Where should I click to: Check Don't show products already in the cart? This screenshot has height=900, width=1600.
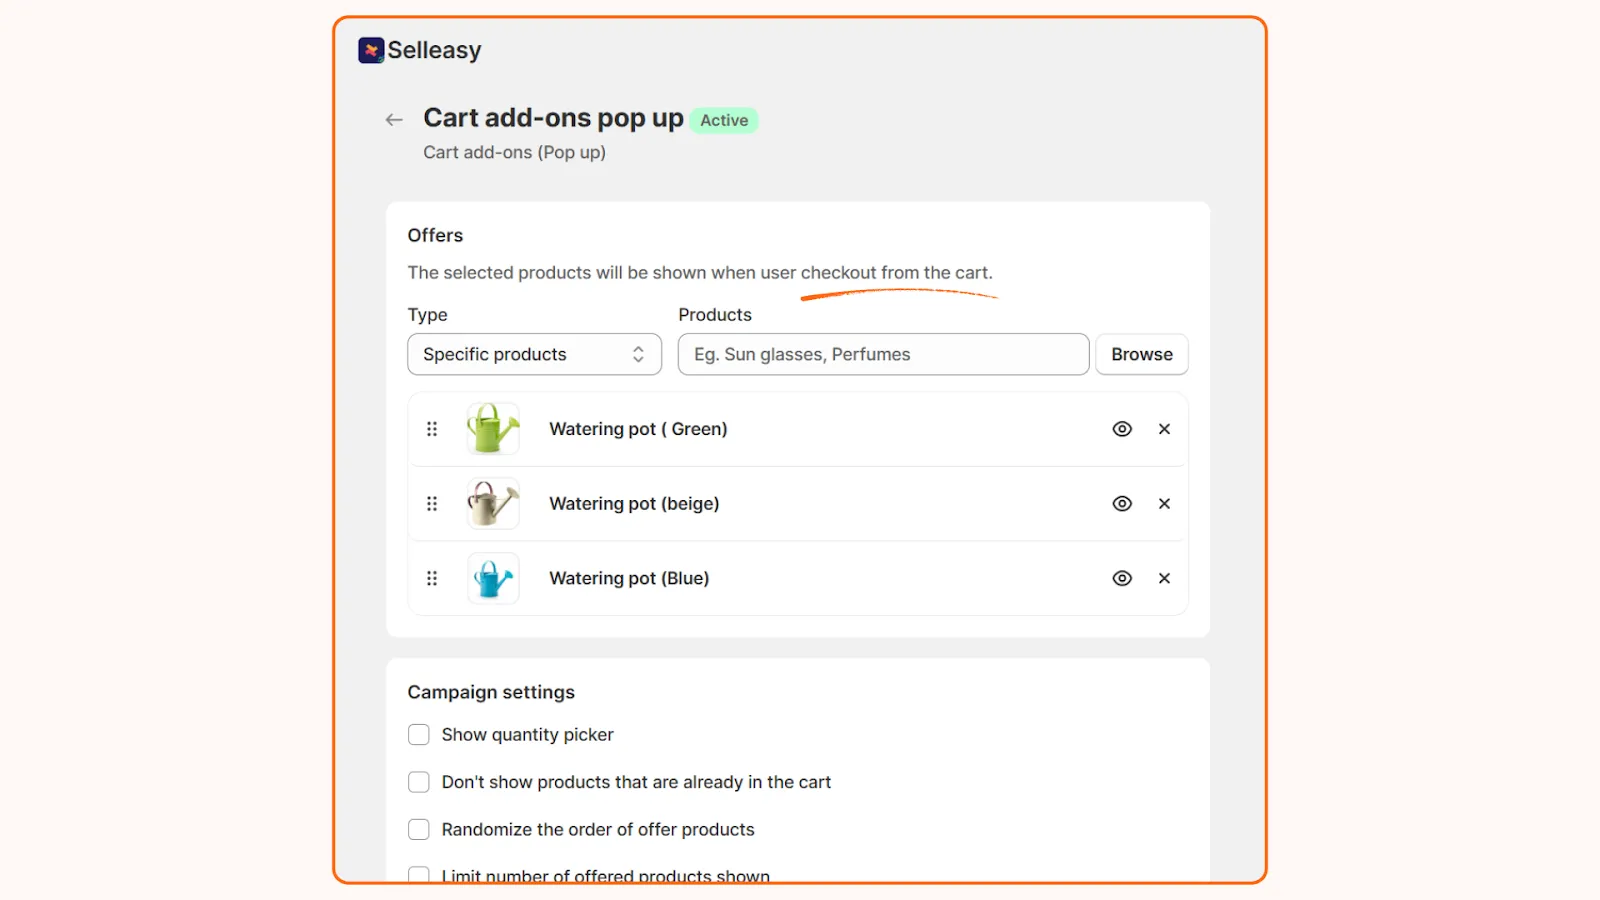coord(419,782)
